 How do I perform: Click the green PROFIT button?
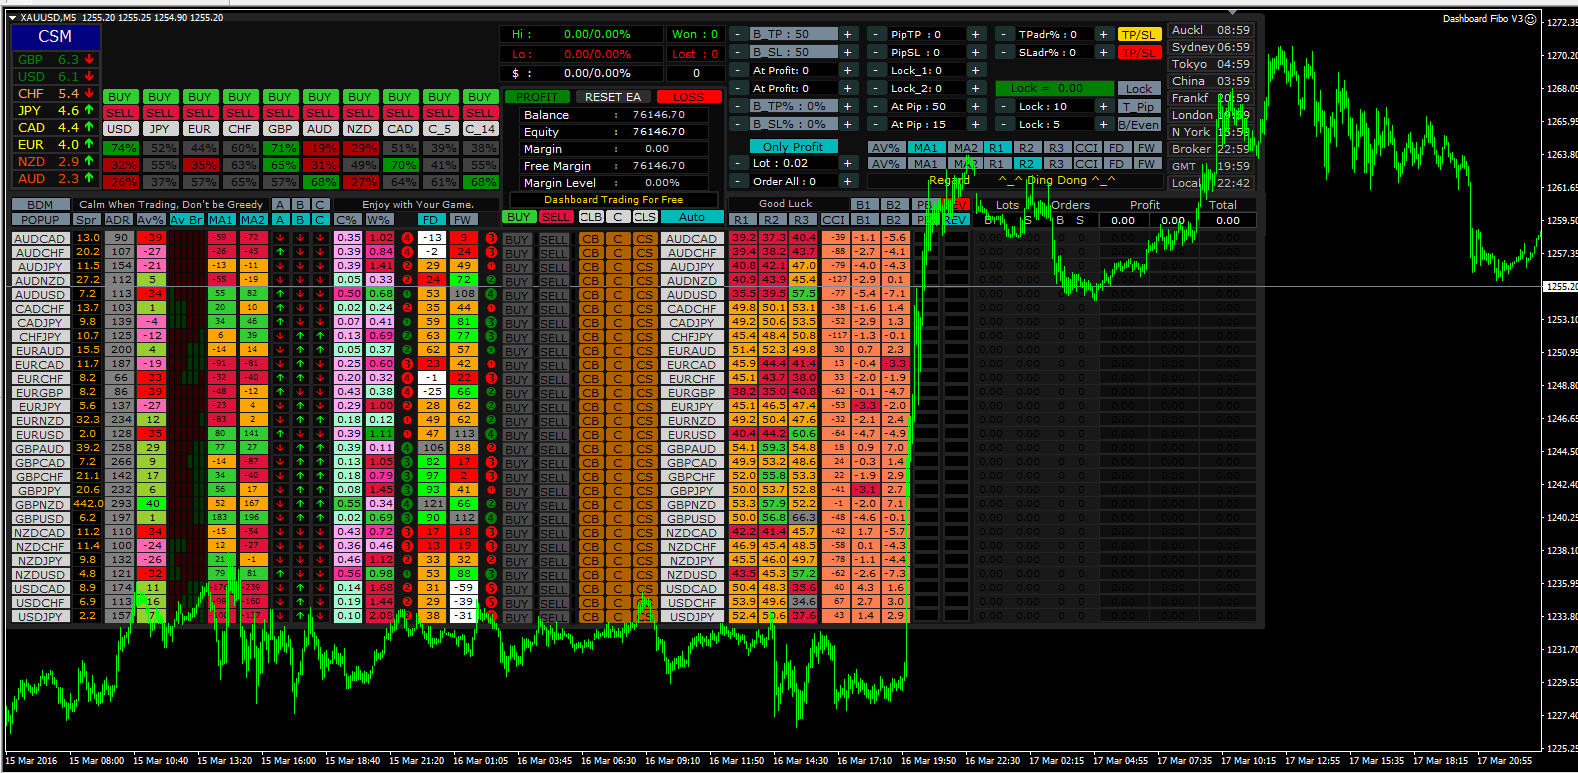[x=538, y=97]
